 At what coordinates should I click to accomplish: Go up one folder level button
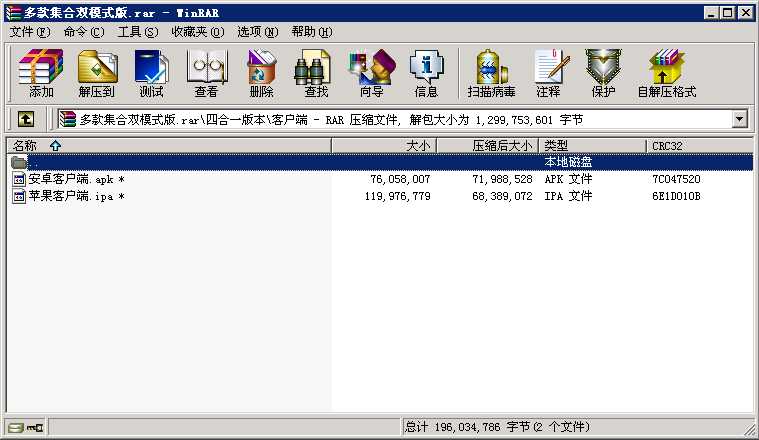[x=26, y=119]
